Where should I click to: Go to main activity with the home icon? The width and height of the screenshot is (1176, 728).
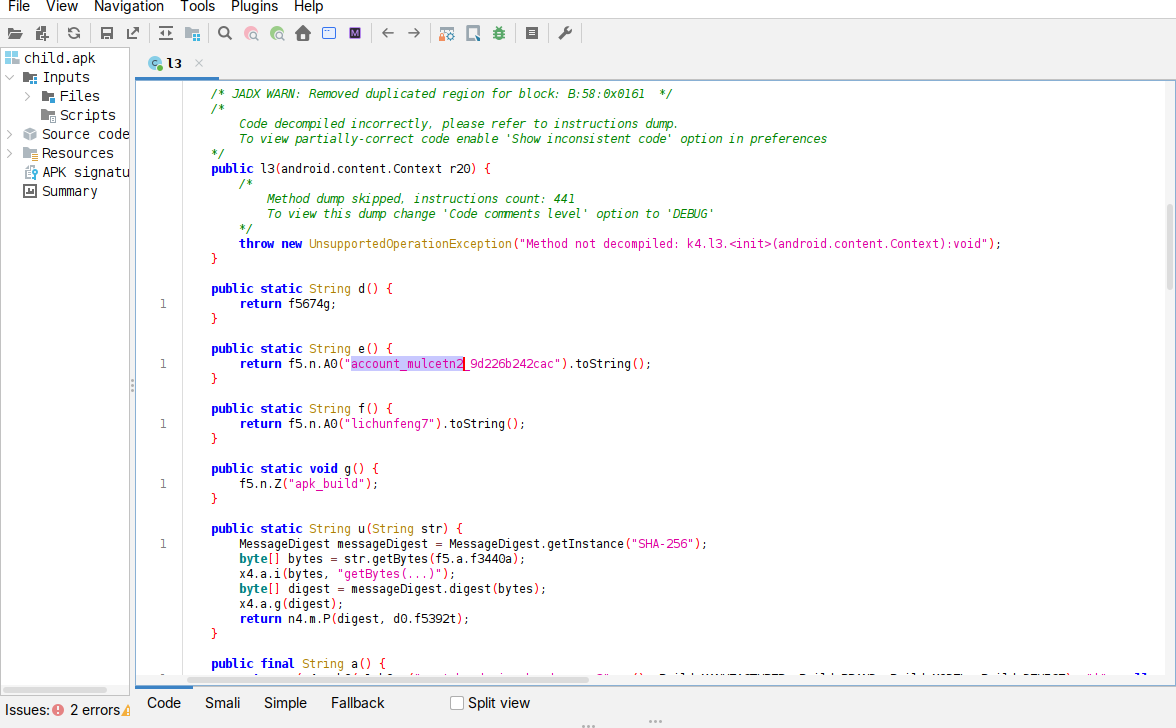point(303,33)
